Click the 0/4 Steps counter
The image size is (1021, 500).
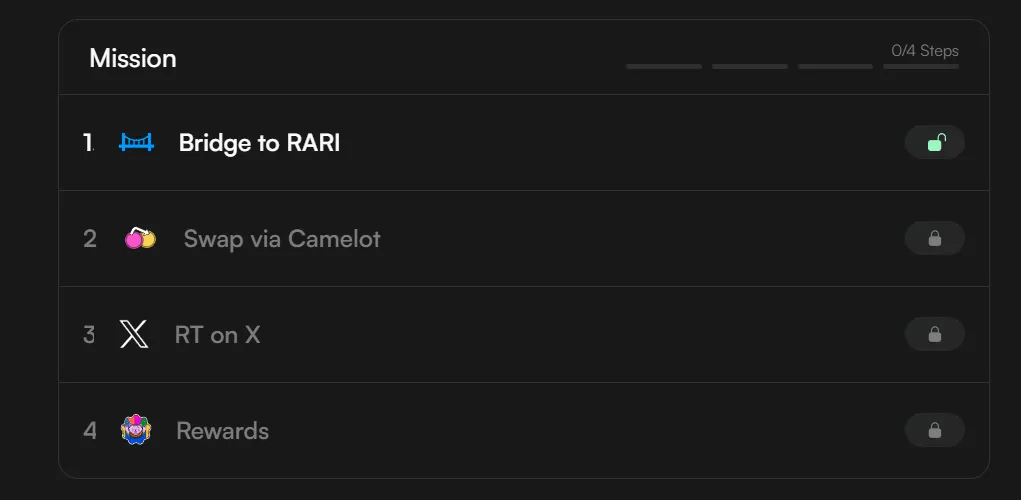925,50
